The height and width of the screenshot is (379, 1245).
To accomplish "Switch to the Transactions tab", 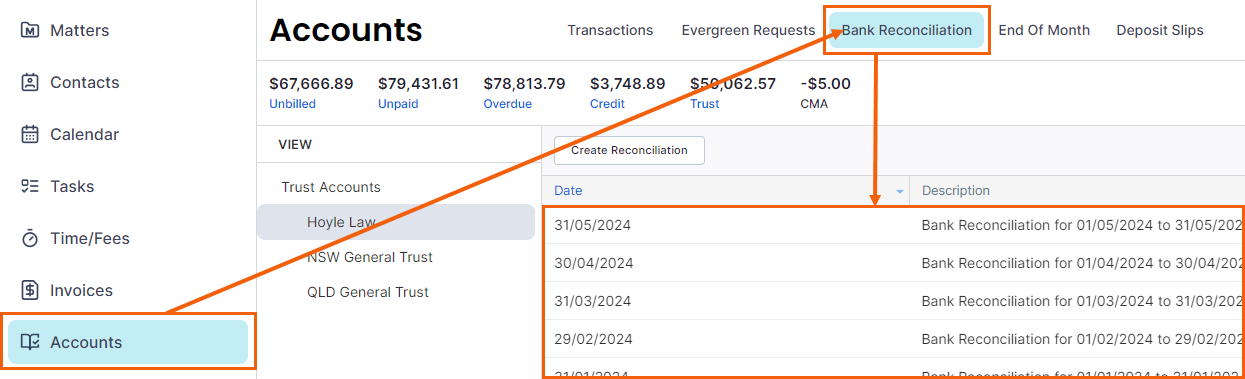I will point(610,30).
